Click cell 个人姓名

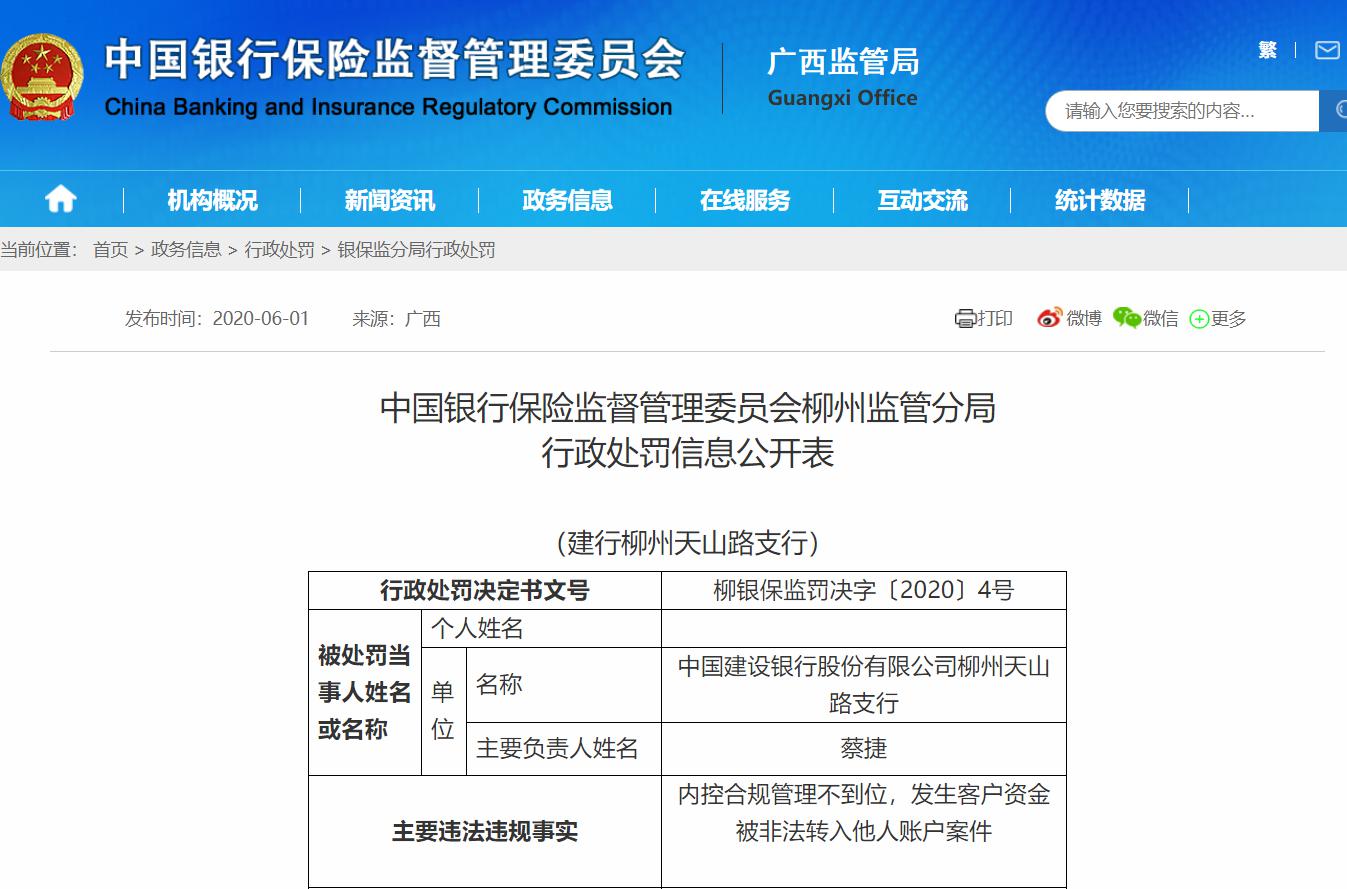(x=542, y=629)
